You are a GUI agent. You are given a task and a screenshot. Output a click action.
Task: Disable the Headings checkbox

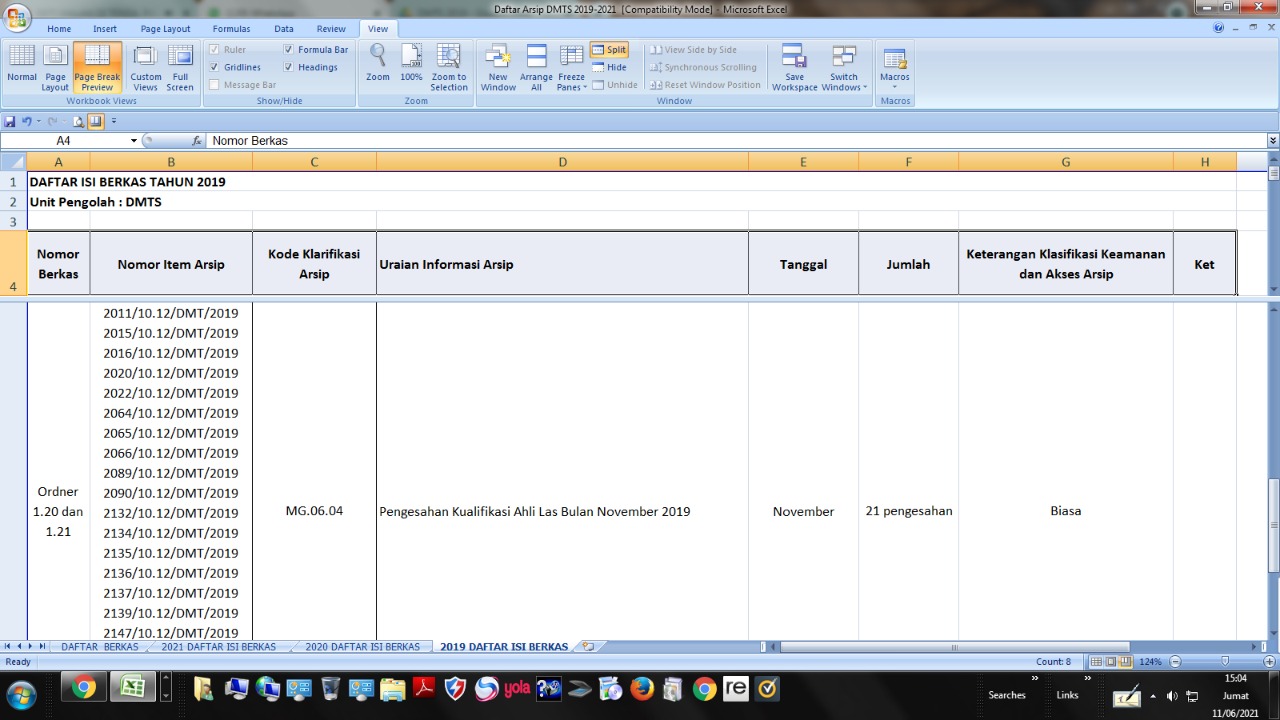pos(289,67)
